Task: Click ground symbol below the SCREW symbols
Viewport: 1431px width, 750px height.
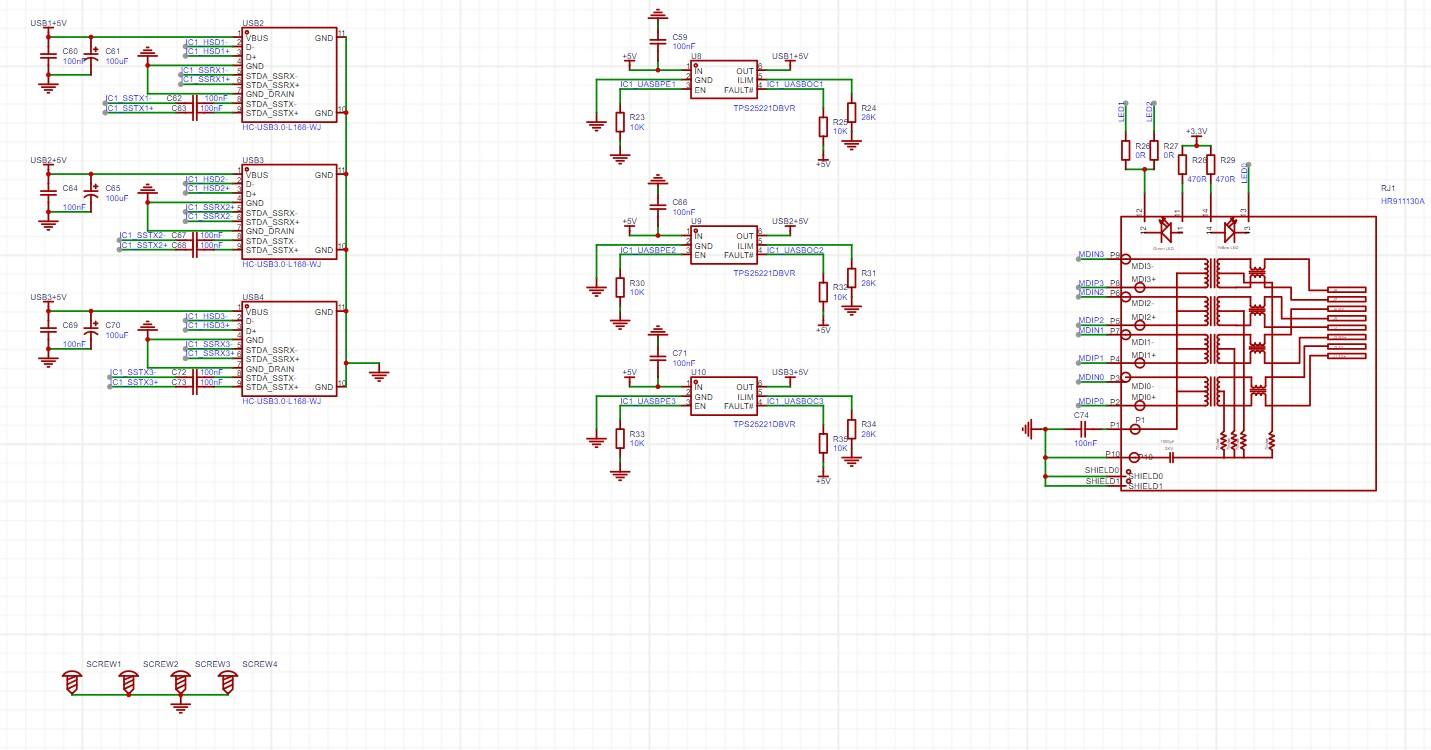Action: click(x=180, y=707)
